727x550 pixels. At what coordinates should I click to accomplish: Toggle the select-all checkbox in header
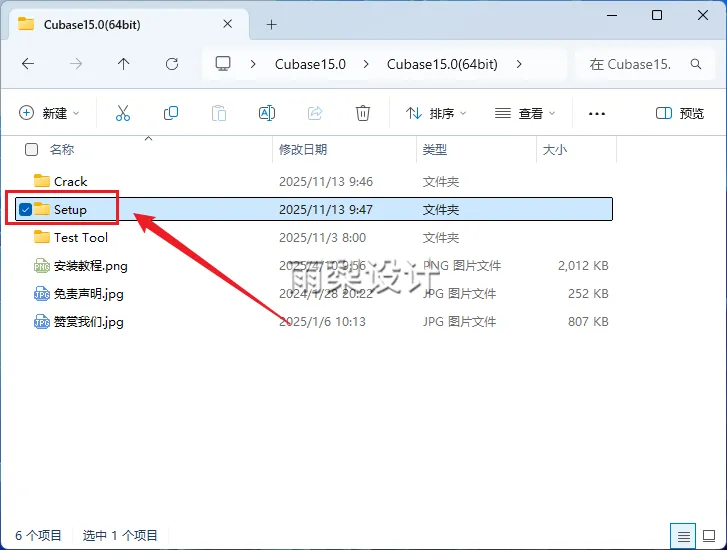(x=31, y=149)
